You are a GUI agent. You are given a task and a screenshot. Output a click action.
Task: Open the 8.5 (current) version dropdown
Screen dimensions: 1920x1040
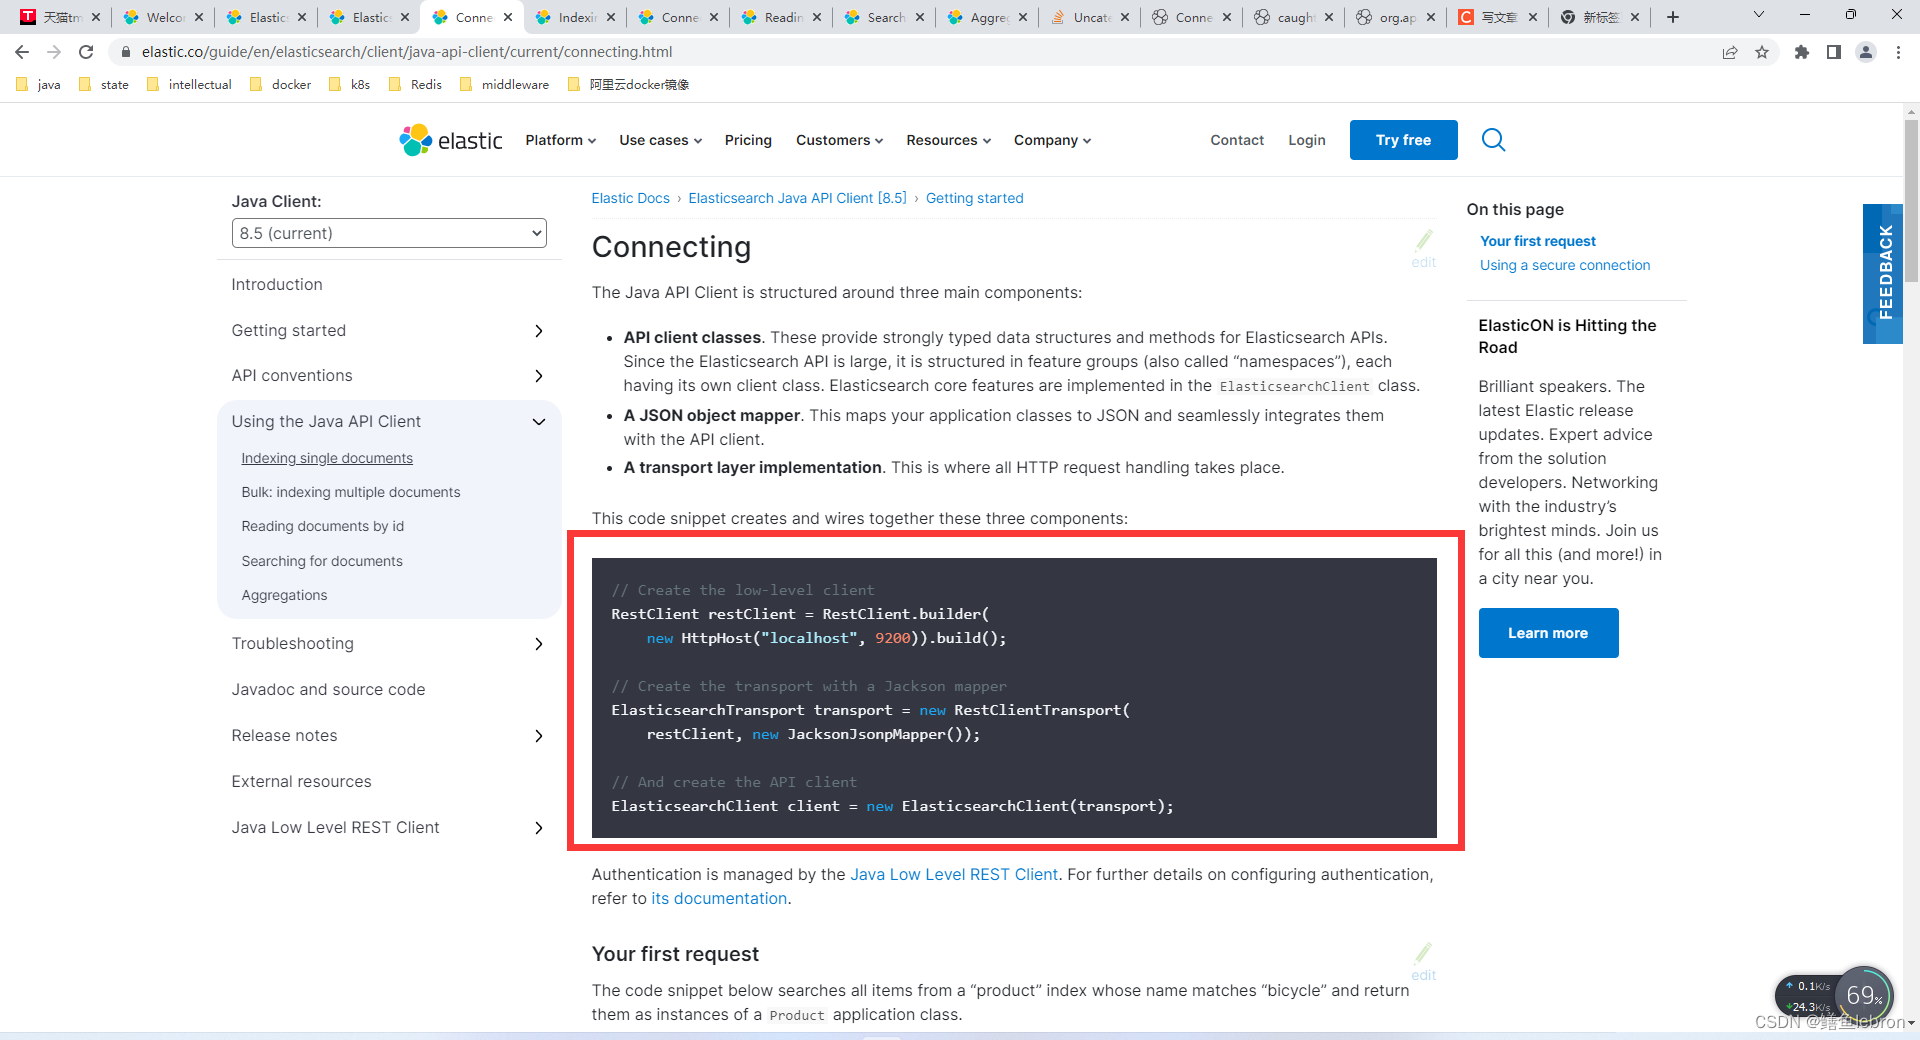point(389,233)
